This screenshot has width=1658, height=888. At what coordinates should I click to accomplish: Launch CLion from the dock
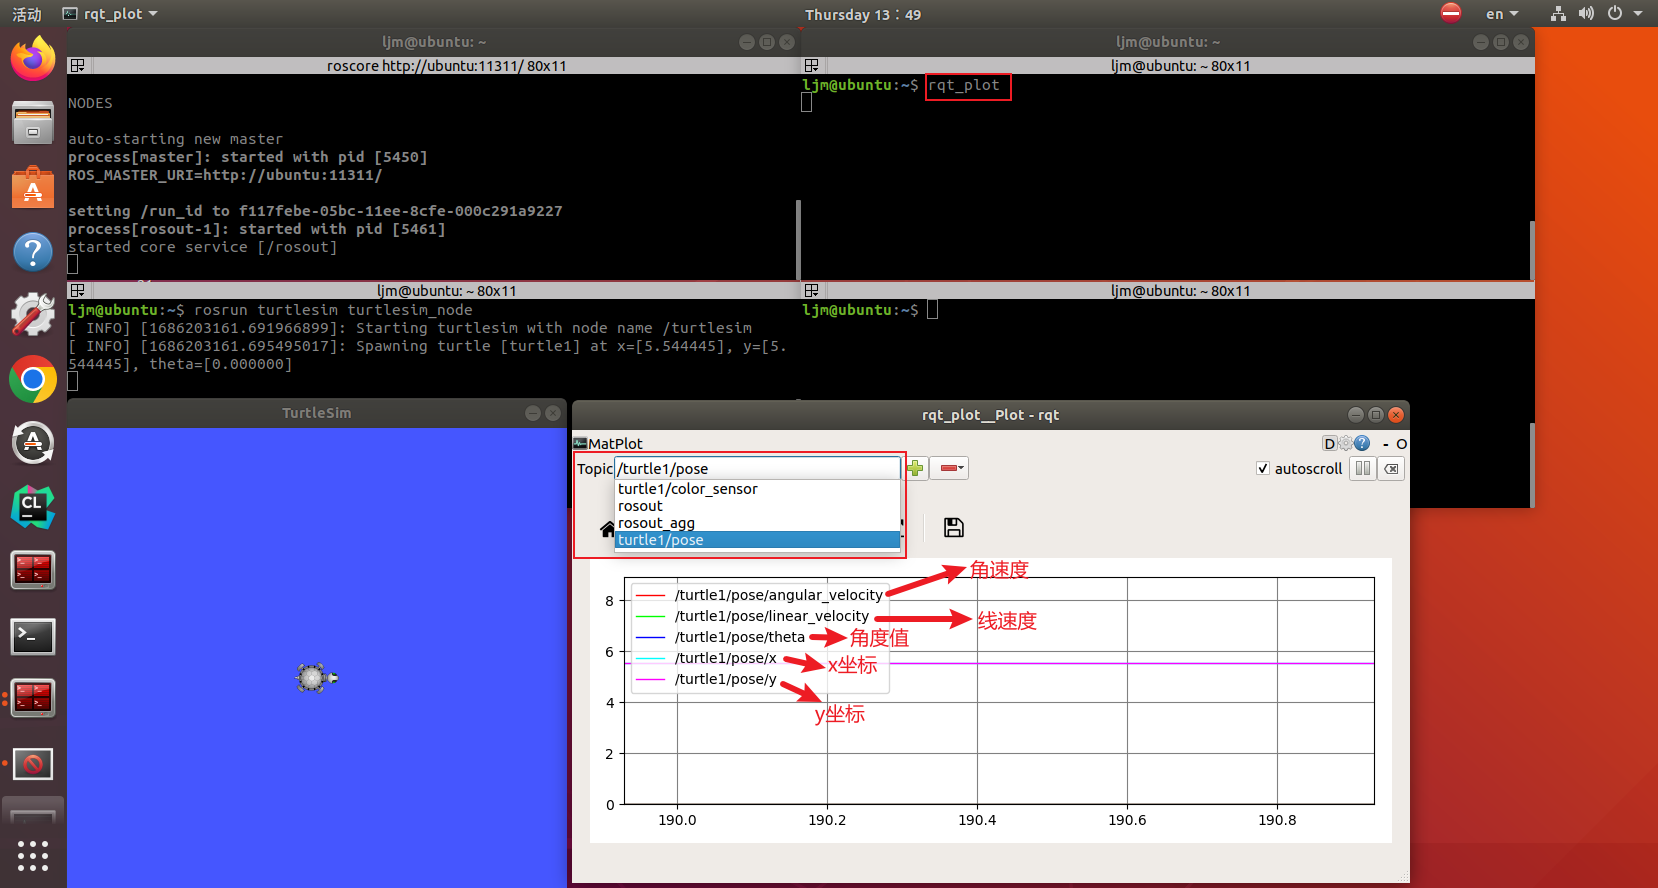coord(33,507)
